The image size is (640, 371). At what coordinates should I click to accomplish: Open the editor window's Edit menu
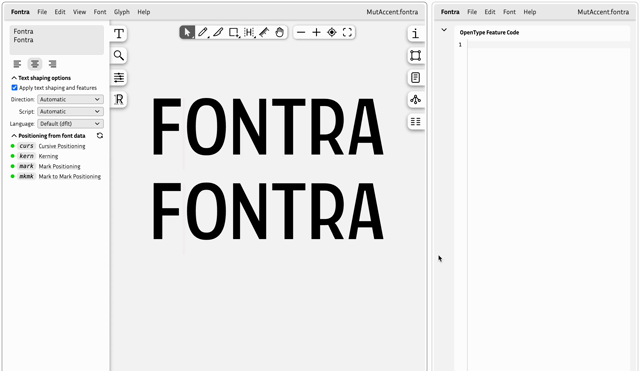60,12
